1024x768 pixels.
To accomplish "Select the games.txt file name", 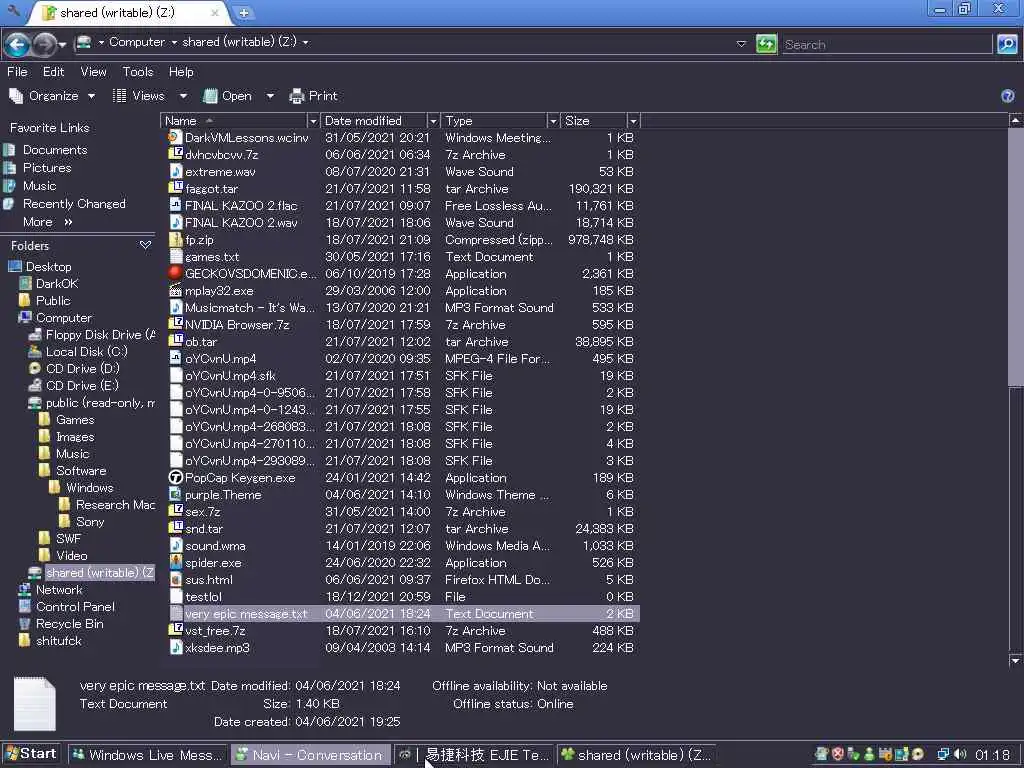I will coord(212,257).
